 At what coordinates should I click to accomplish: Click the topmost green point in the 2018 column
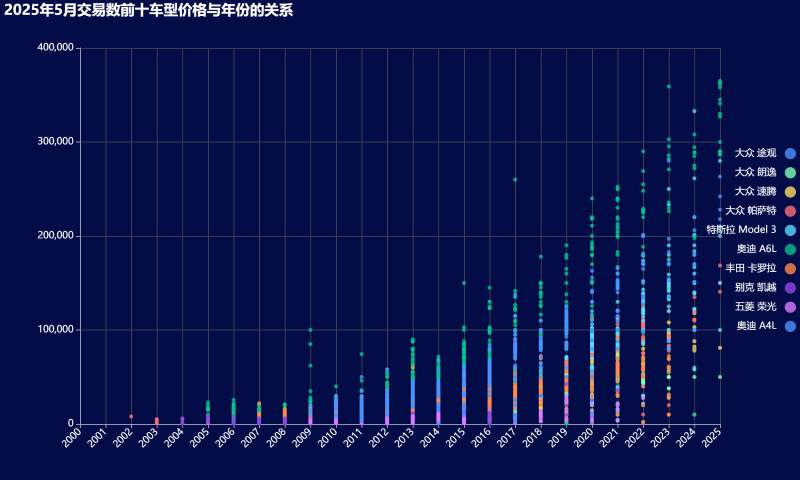pyautogui.click(x=540, y=257)
